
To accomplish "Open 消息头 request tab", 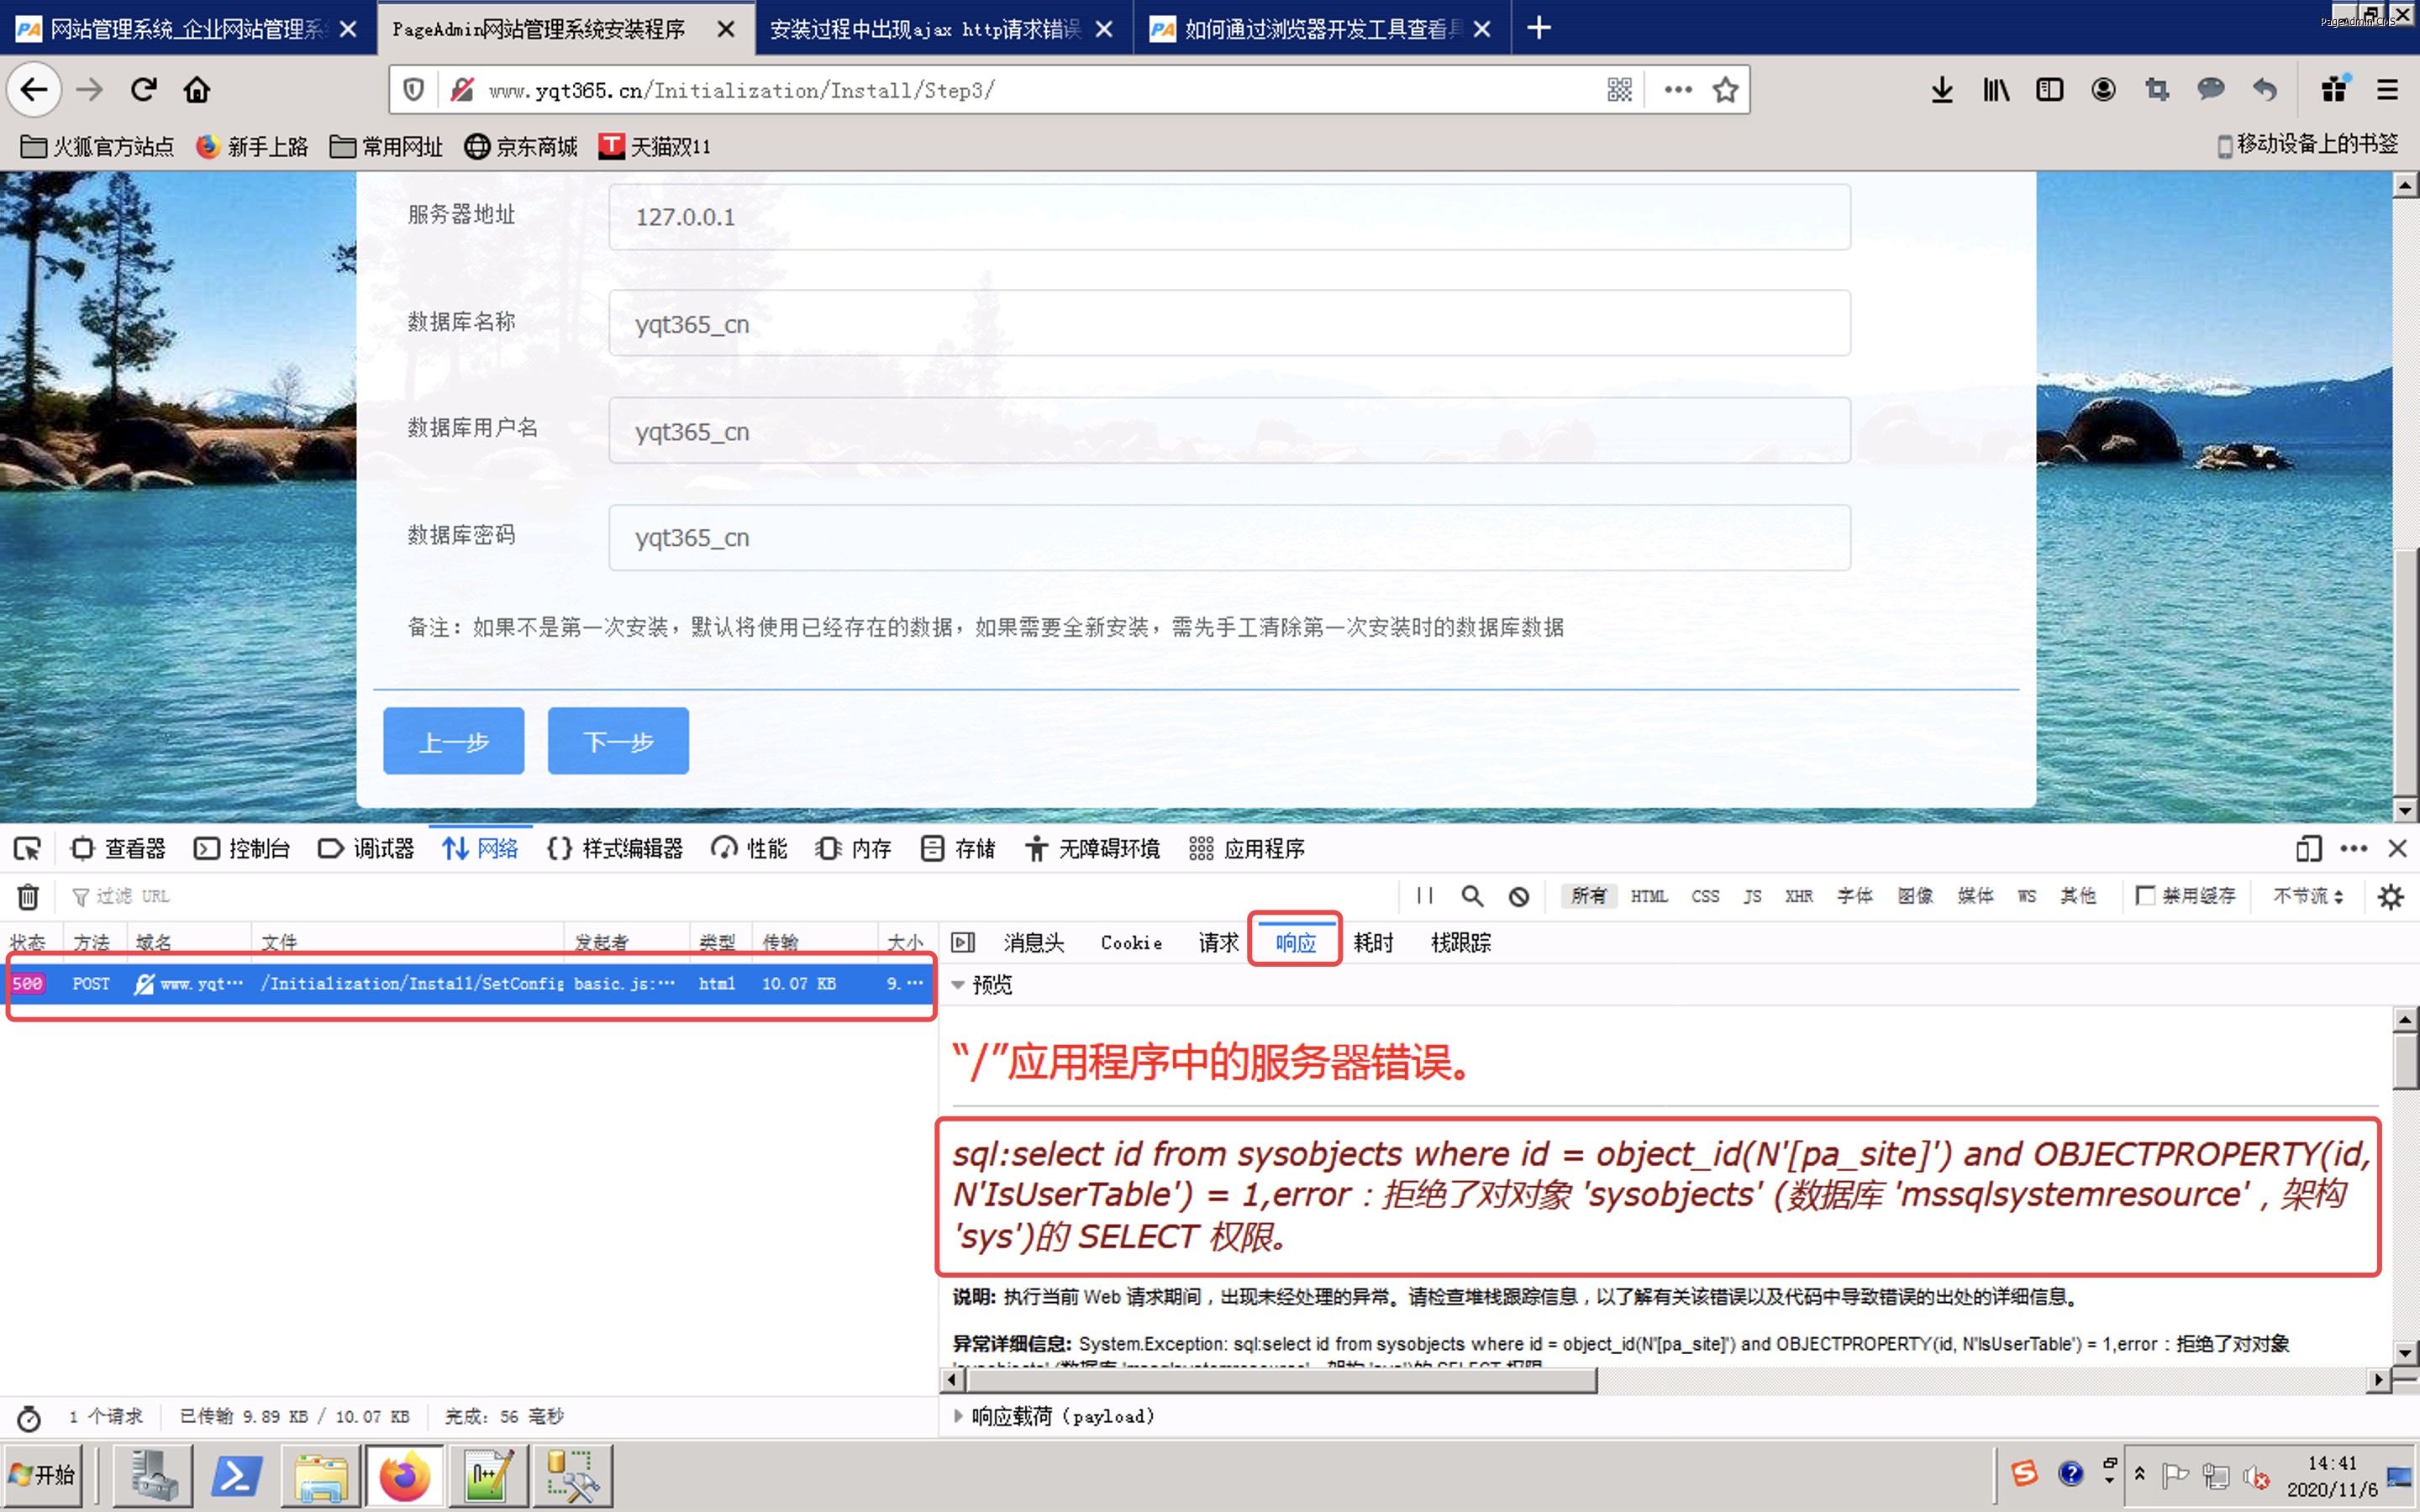I will [1033, 942].
